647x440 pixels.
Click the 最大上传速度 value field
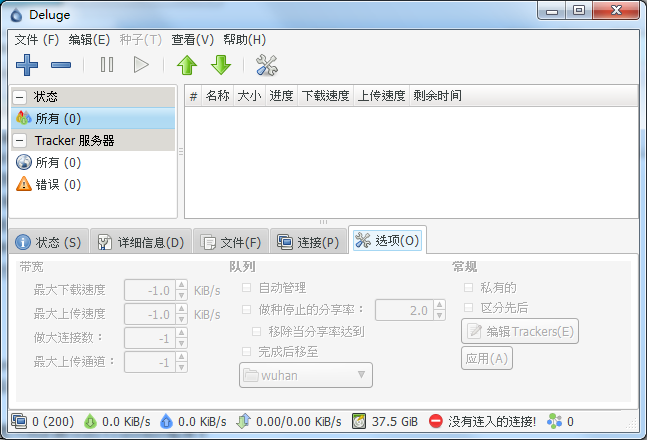point(151,315)
